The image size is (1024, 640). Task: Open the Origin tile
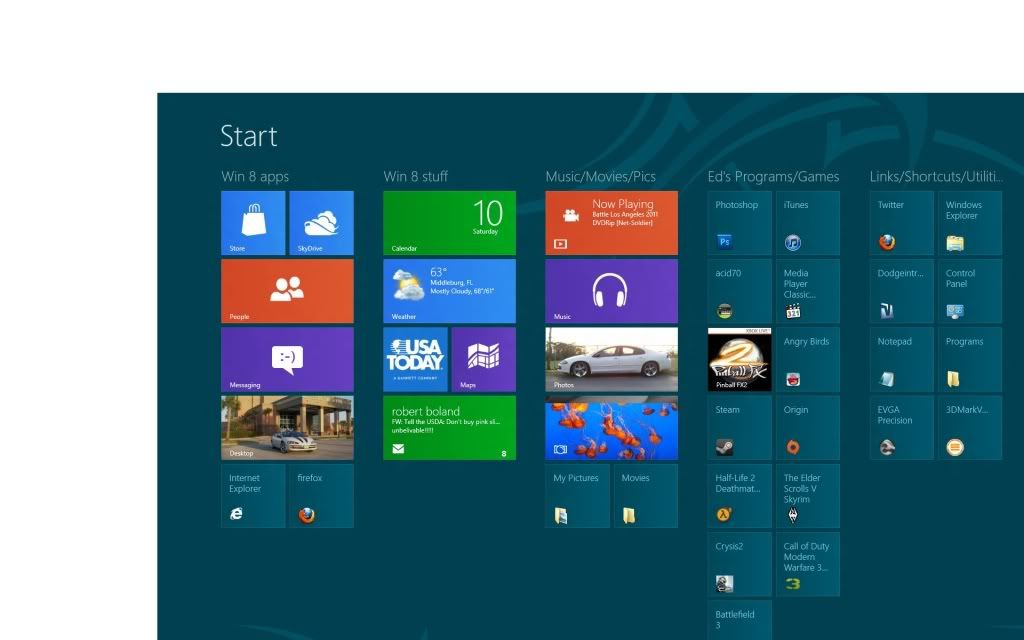coord(808,428)
